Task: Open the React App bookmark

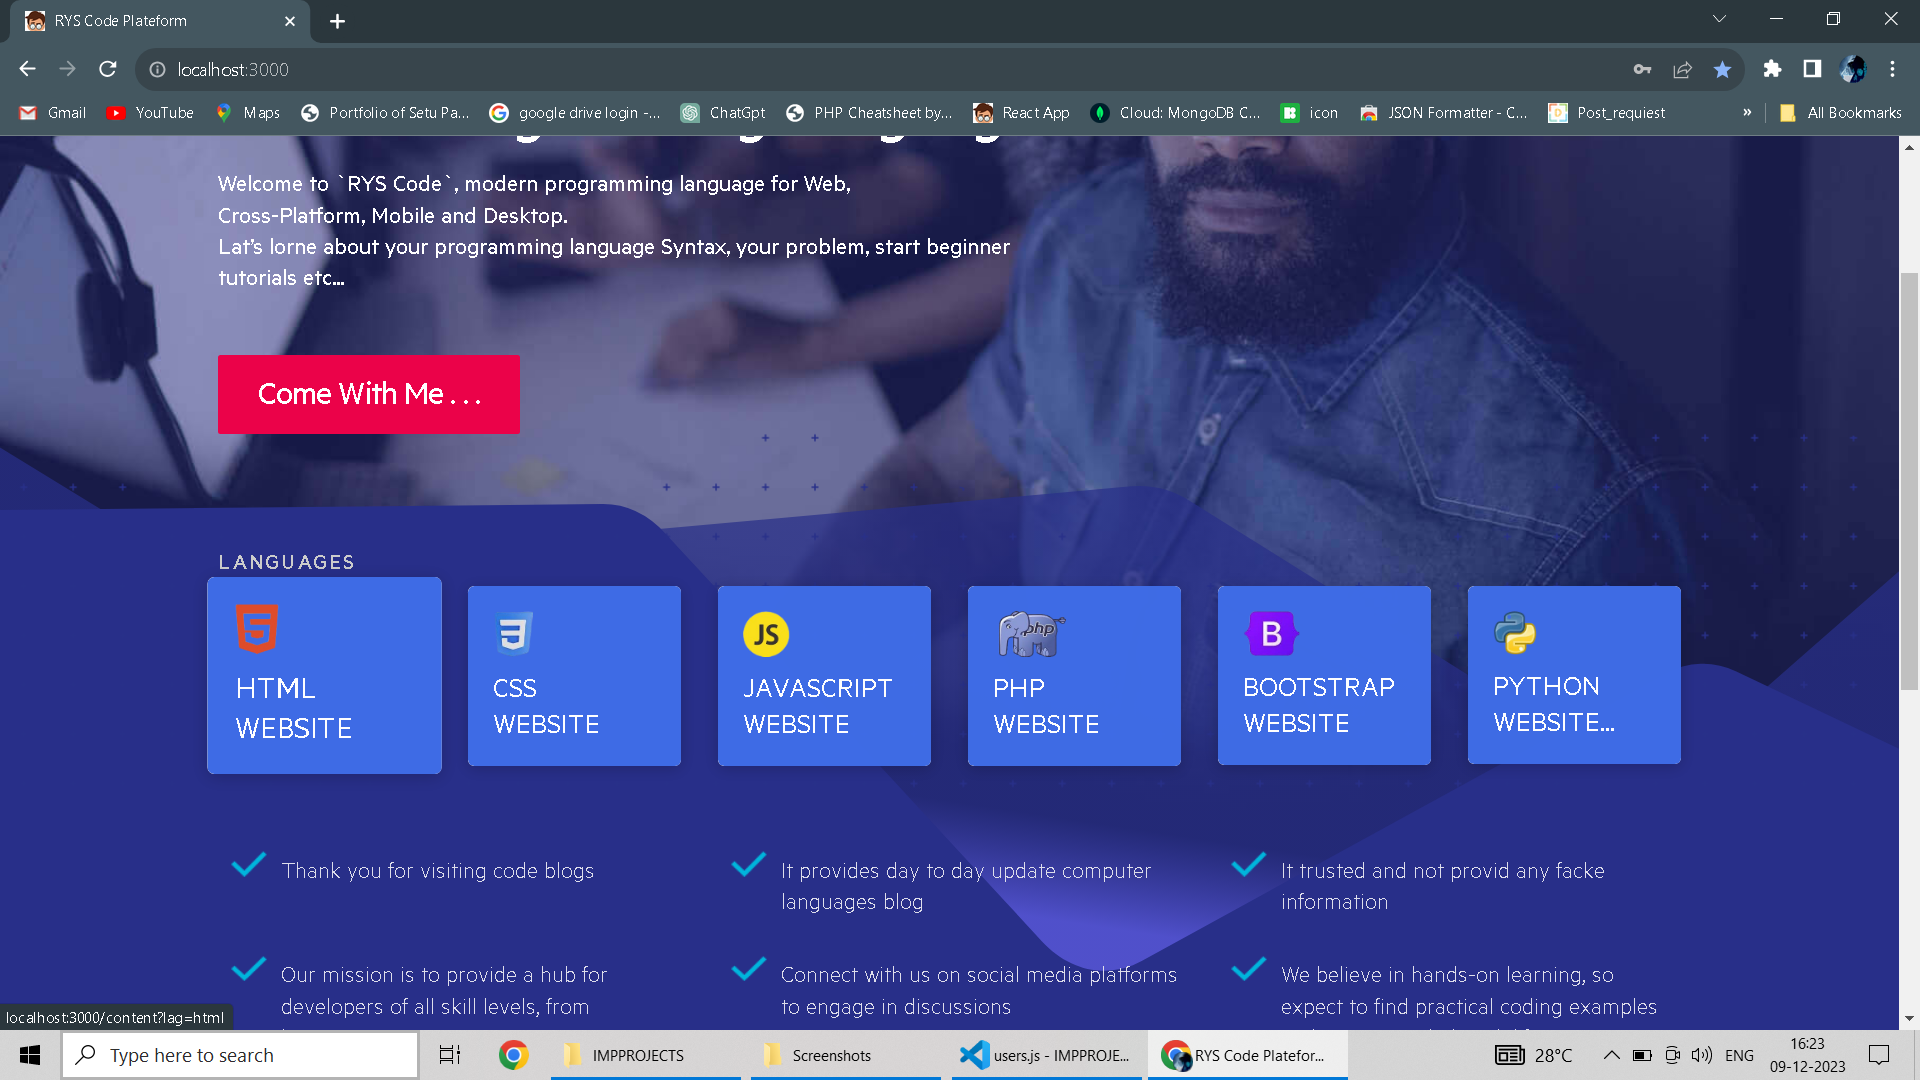Action: (1021, 113)
